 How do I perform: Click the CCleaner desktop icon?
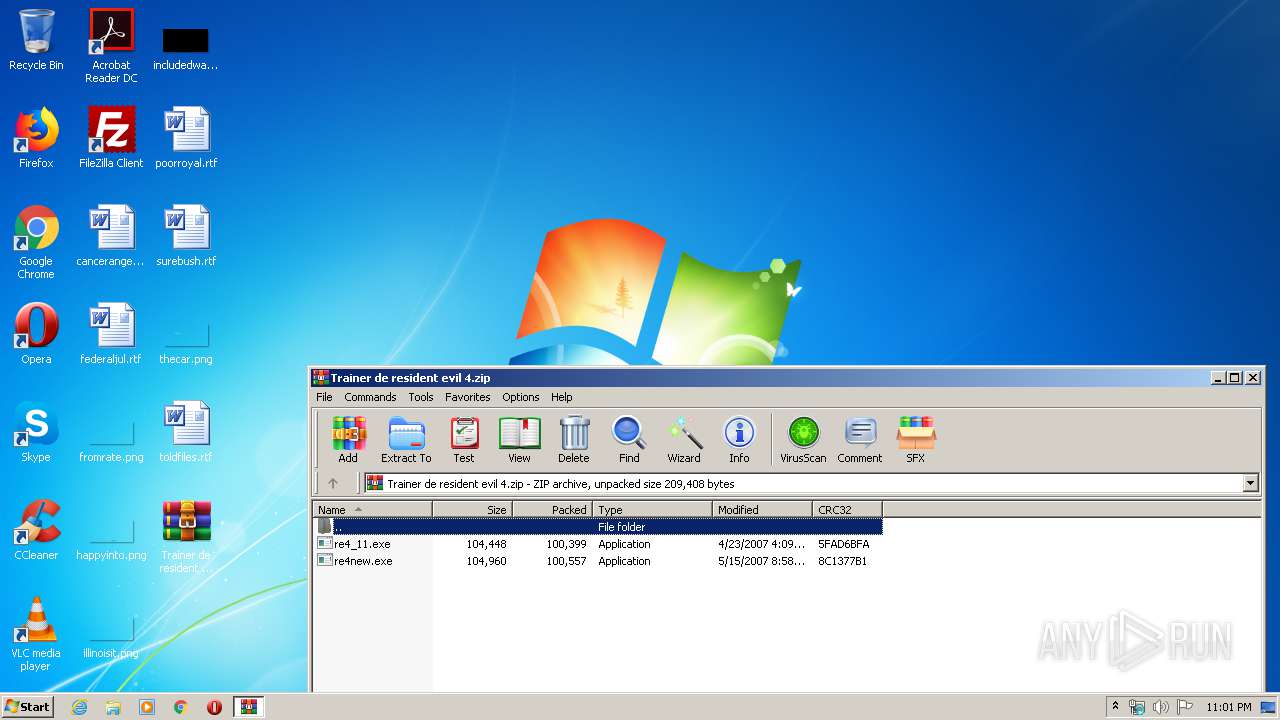click(36, 530)
